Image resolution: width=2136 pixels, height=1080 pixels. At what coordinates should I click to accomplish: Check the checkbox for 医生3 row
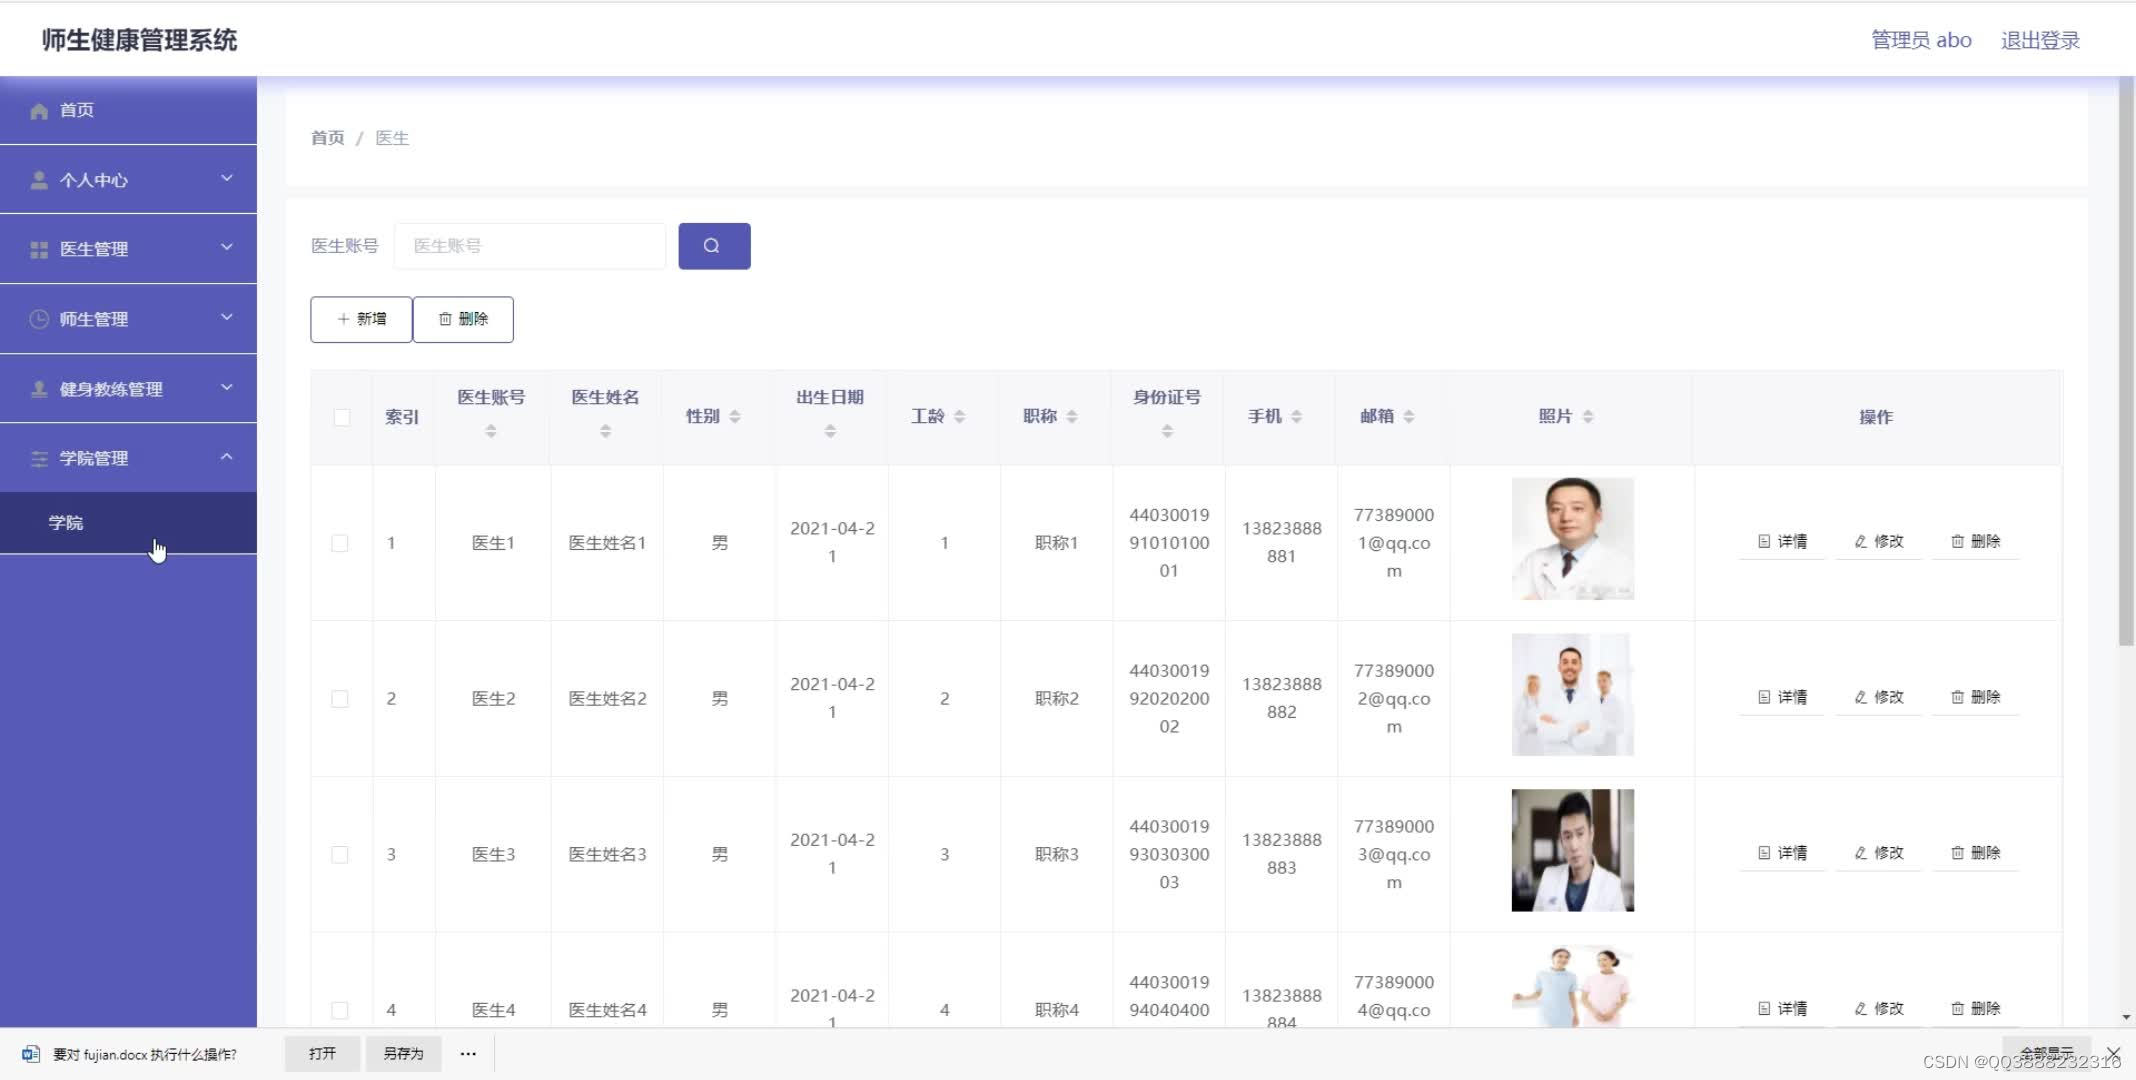tap(341, 854)
